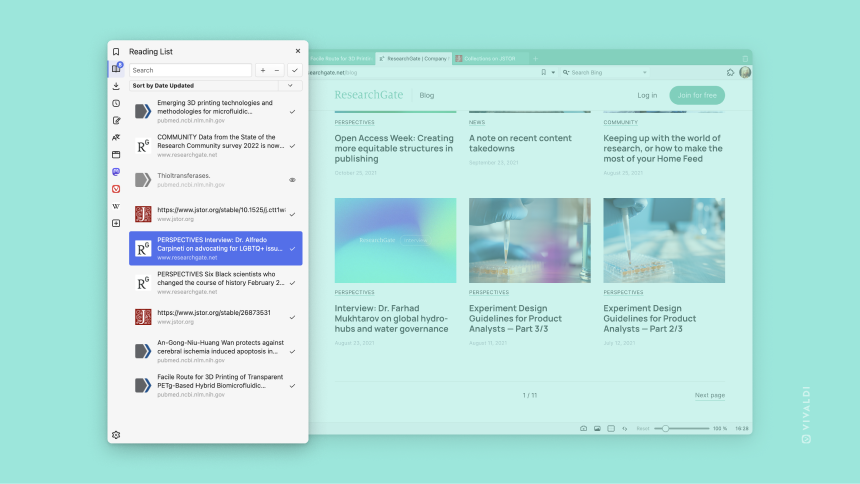
Task: Open An-Gong-Niu-Huang Wan reading list entry
Action: tap(216, 352)
